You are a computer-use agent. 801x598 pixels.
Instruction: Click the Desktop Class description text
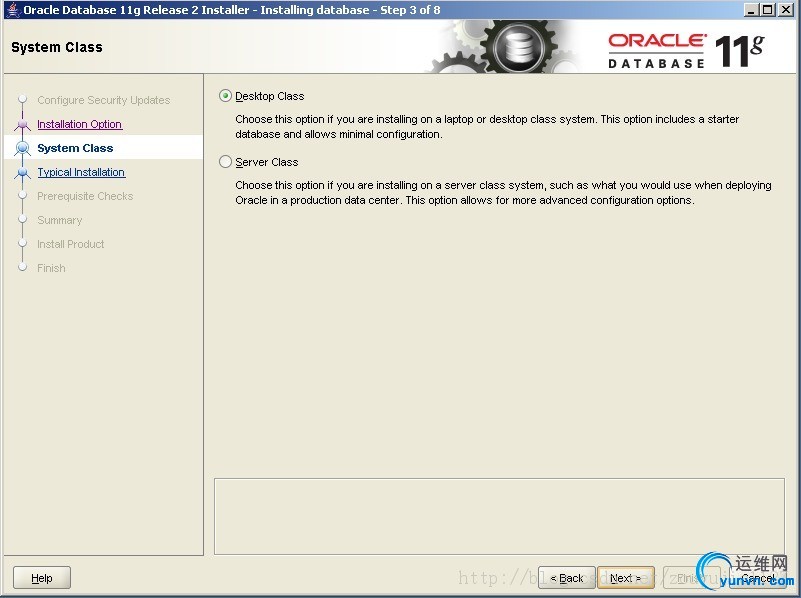pos(487,127)
